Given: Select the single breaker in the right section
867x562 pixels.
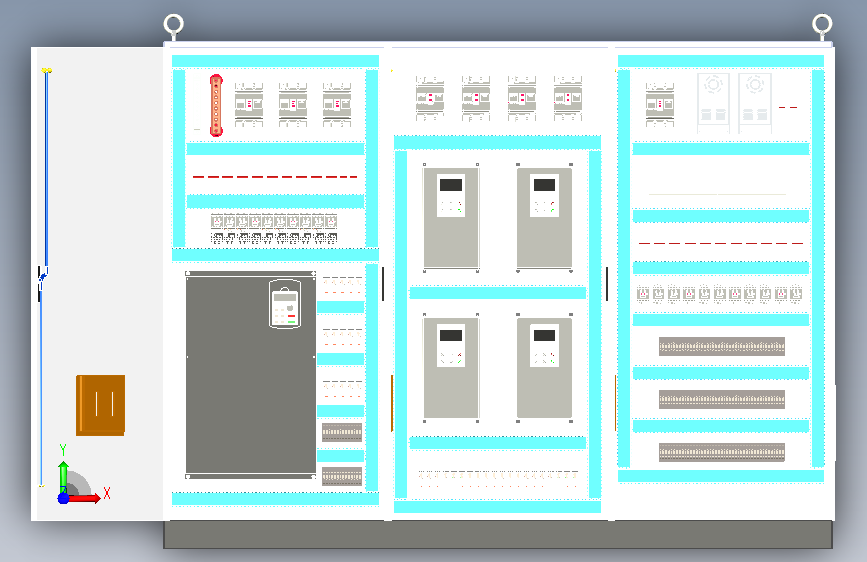Looking at the screenshot, I should coord(660,105).
